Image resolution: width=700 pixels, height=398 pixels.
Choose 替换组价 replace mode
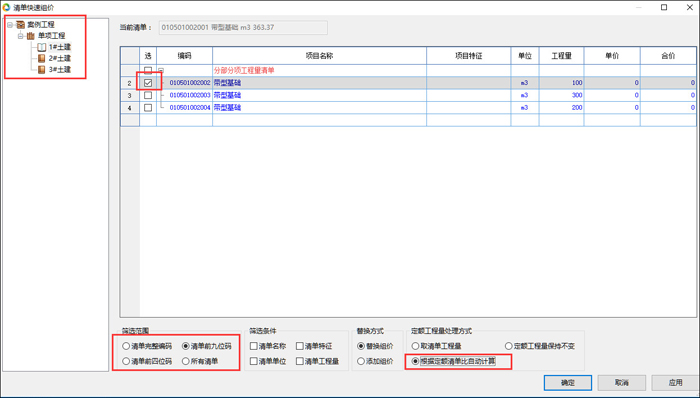(361, 346)
